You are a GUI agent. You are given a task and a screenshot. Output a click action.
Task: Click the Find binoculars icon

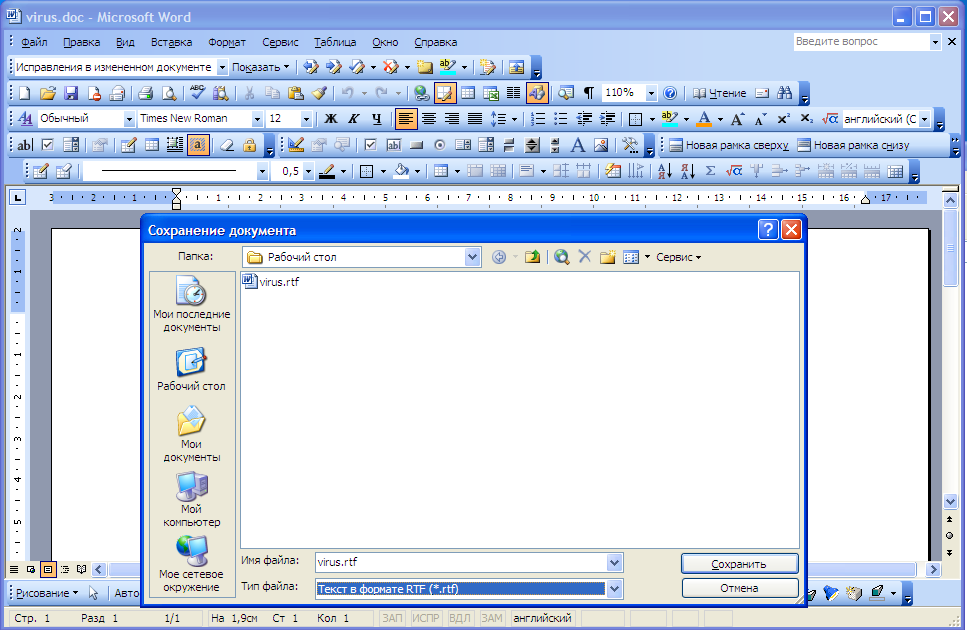pos(784,93)
